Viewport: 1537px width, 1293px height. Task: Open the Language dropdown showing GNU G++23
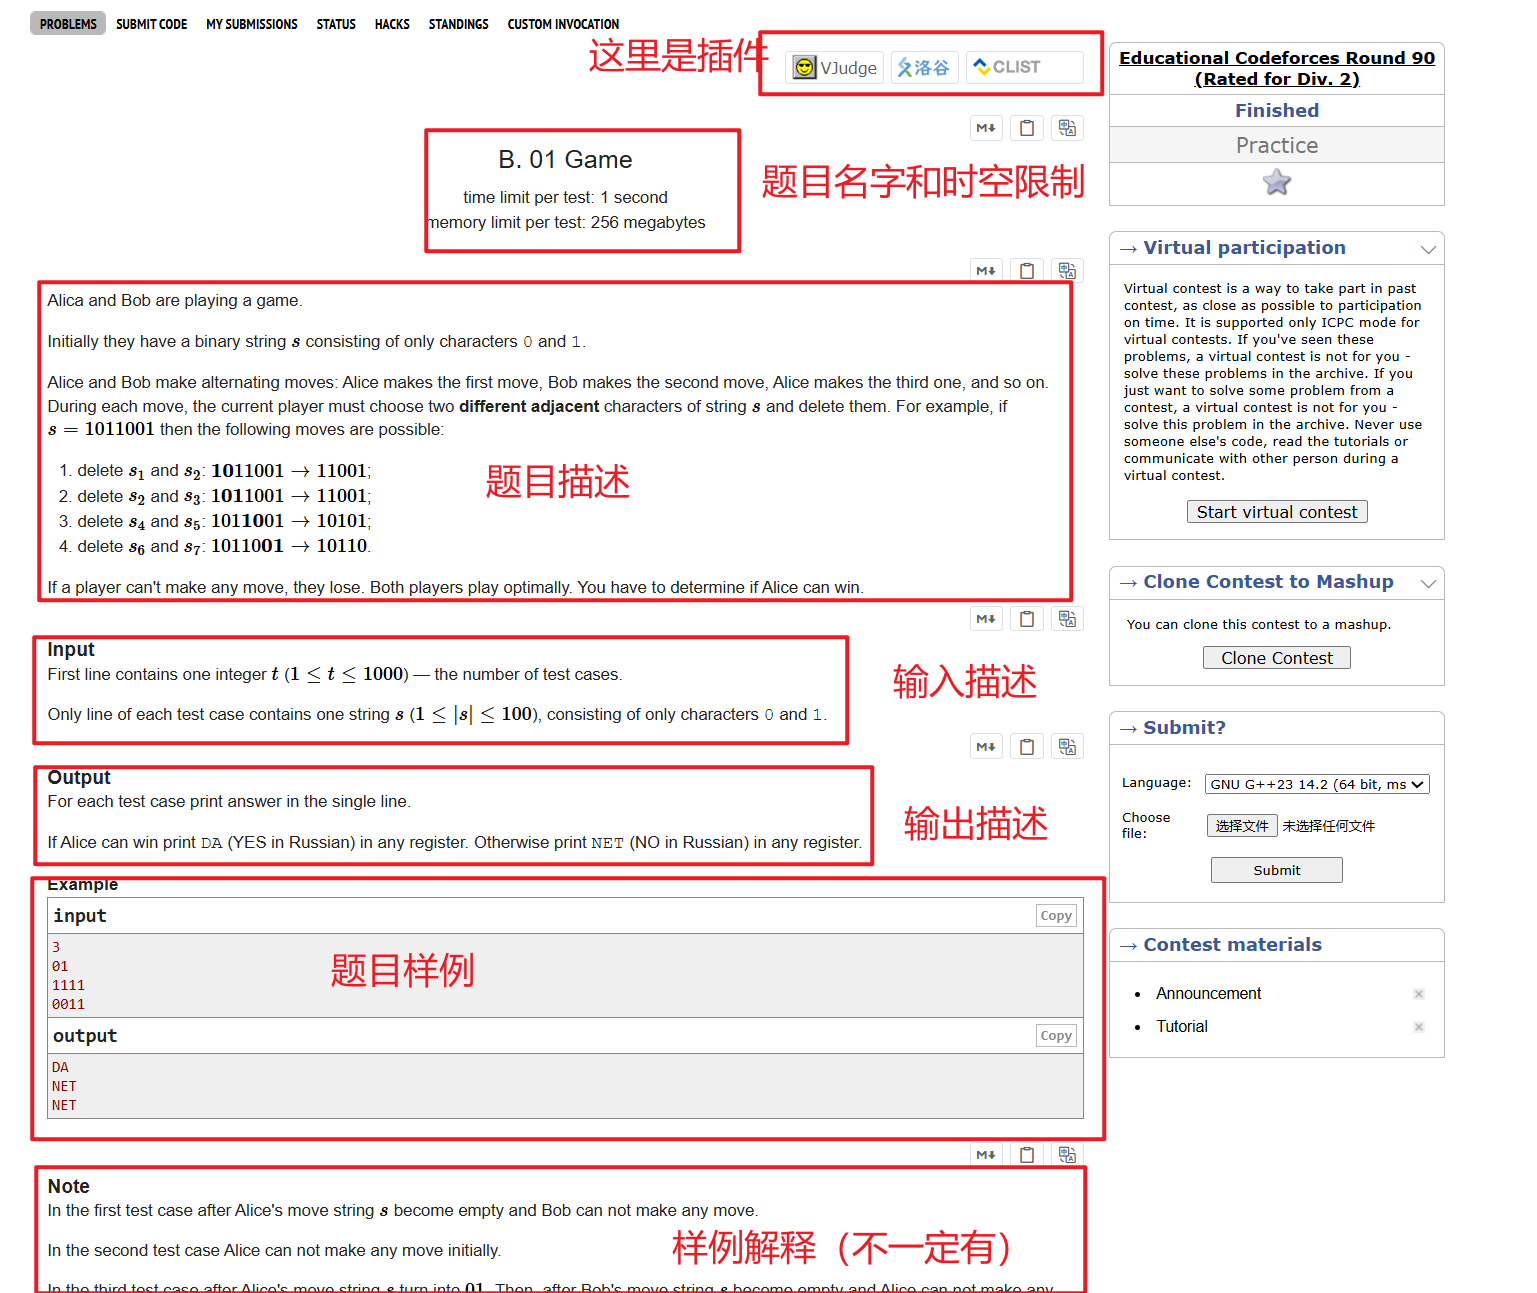(x=1316, y=784)
